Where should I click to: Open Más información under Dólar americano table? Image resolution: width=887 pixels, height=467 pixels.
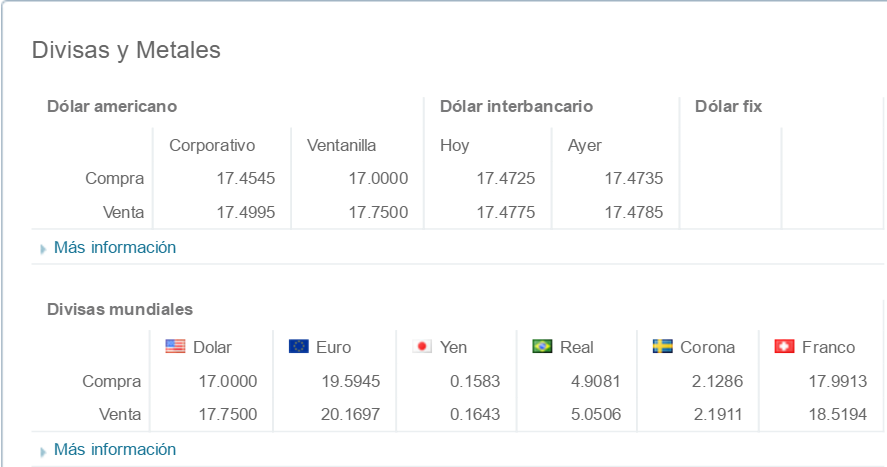(115, 247)
